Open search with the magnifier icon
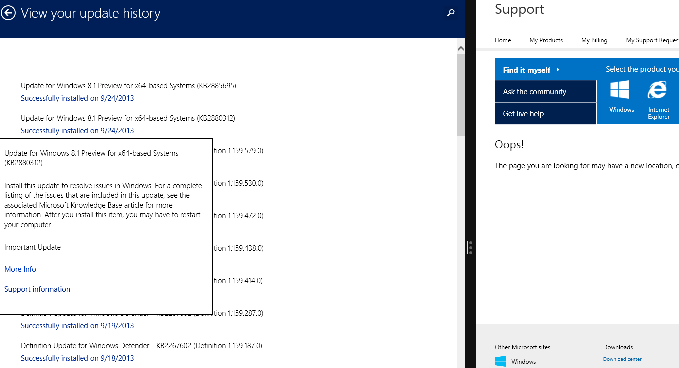This screenshot has width=679, height=368. pos(450,13)
